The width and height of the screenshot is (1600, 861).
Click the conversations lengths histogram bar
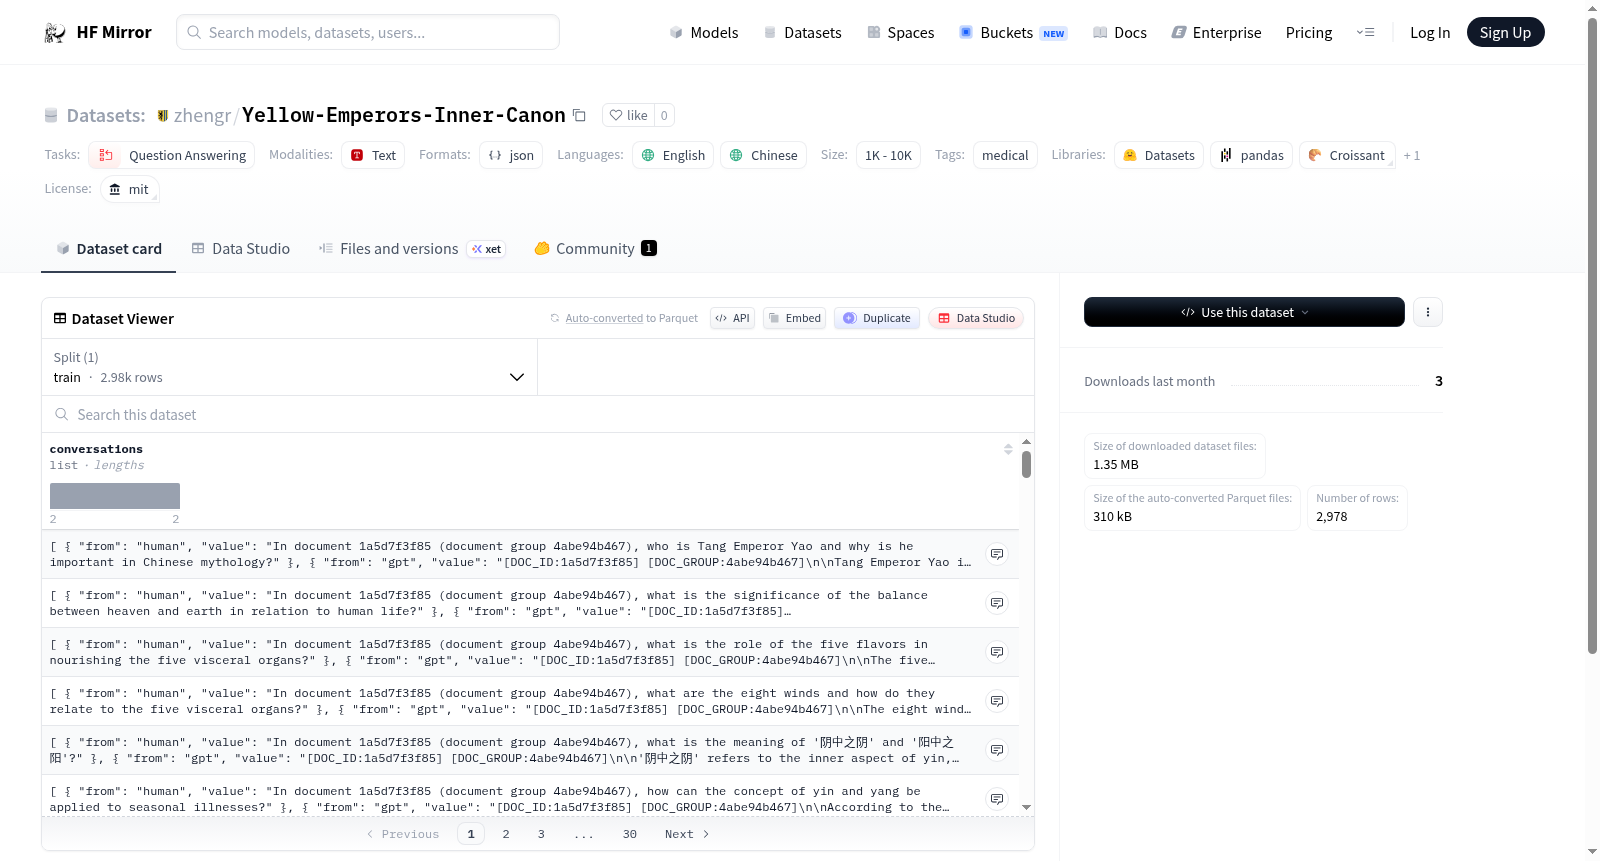pyautogui.click(x=115, y=496)
